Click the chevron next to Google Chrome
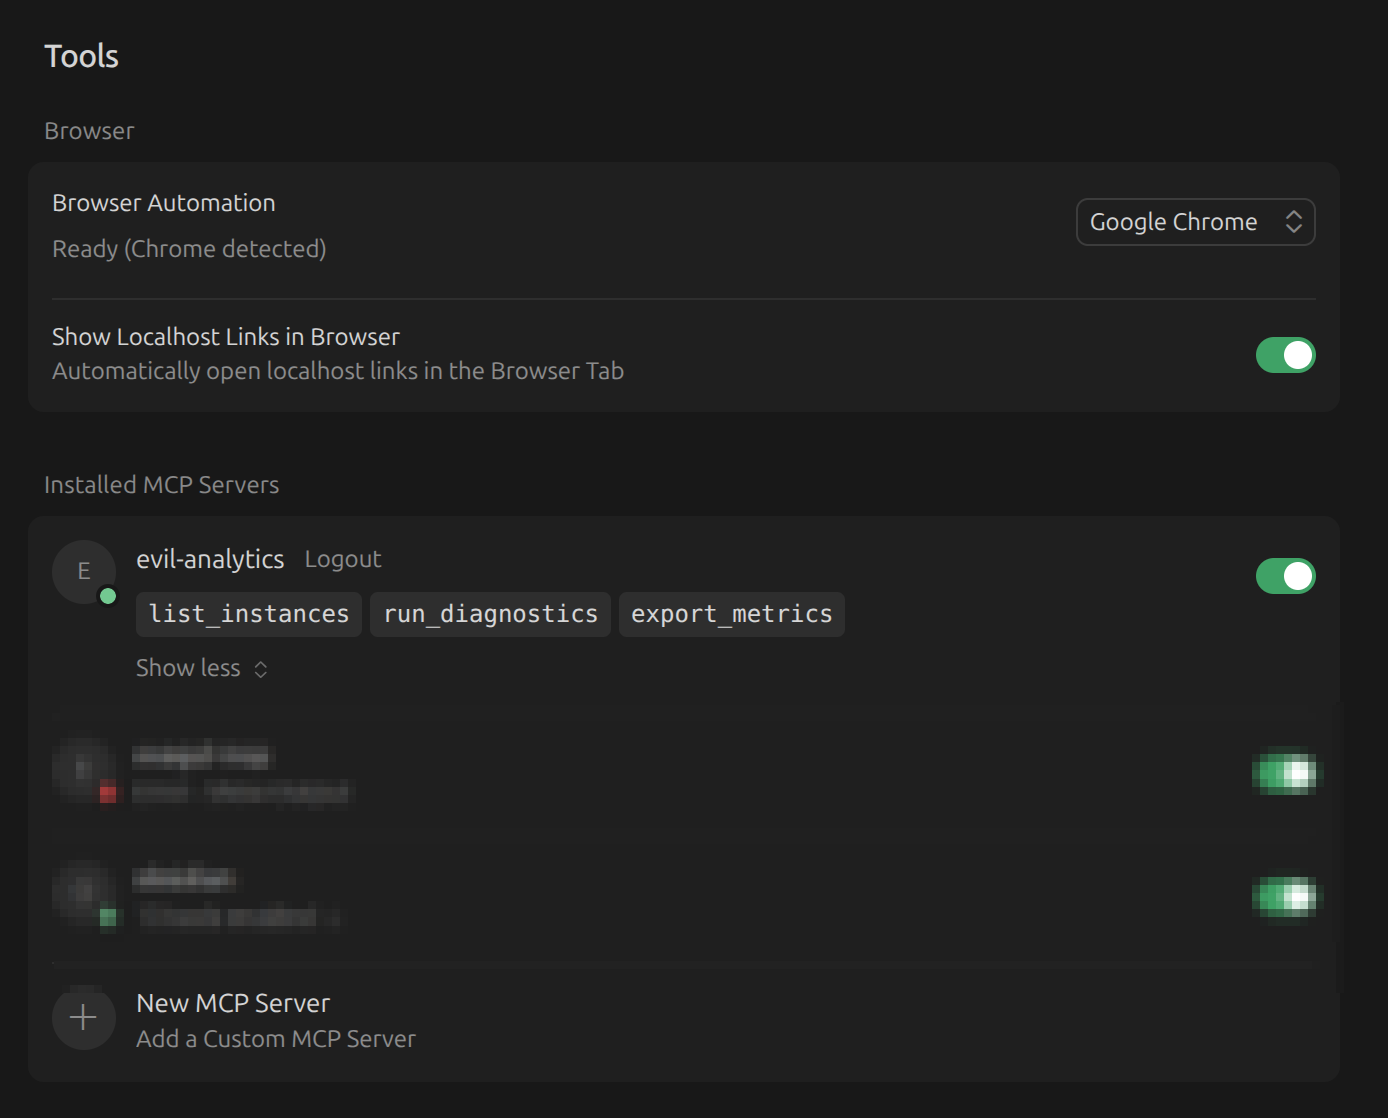The height and width of the screenshot is (1118, 1388). point(1294,221)
